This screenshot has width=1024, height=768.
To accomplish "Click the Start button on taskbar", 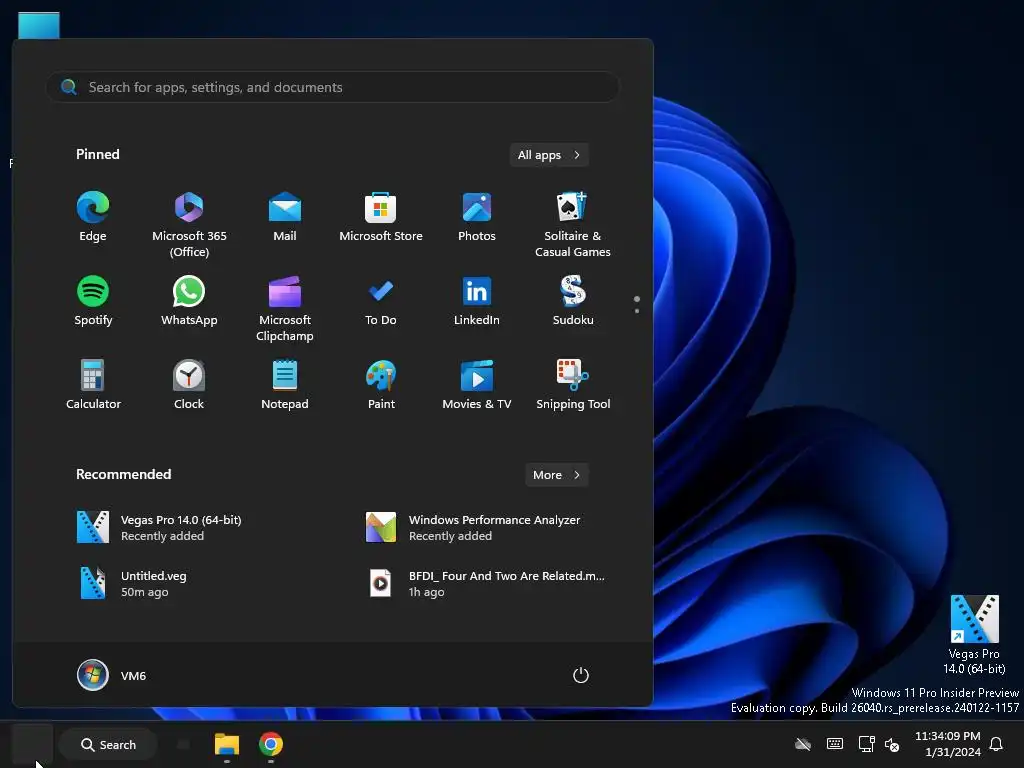I will (x=31, y=744).
